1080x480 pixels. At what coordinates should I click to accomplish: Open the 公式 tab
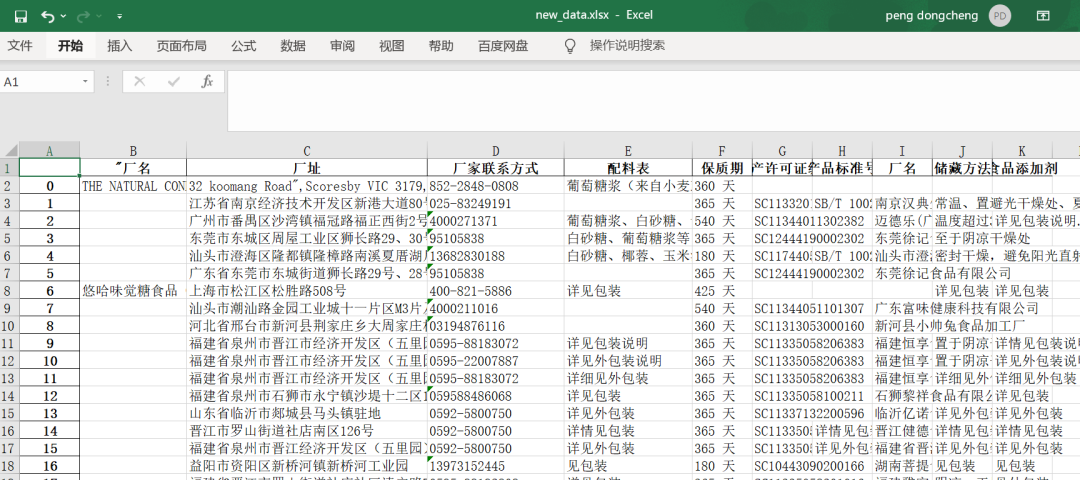244,46
